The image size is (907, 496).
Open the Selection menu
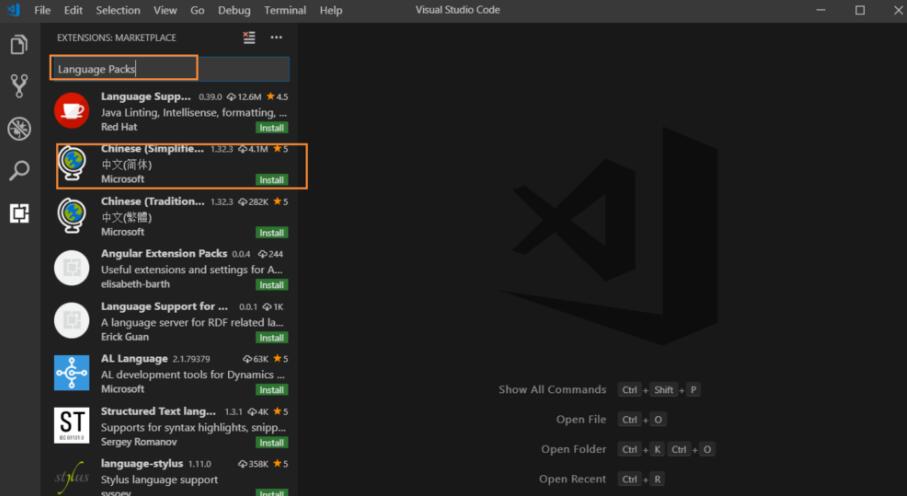118,10
